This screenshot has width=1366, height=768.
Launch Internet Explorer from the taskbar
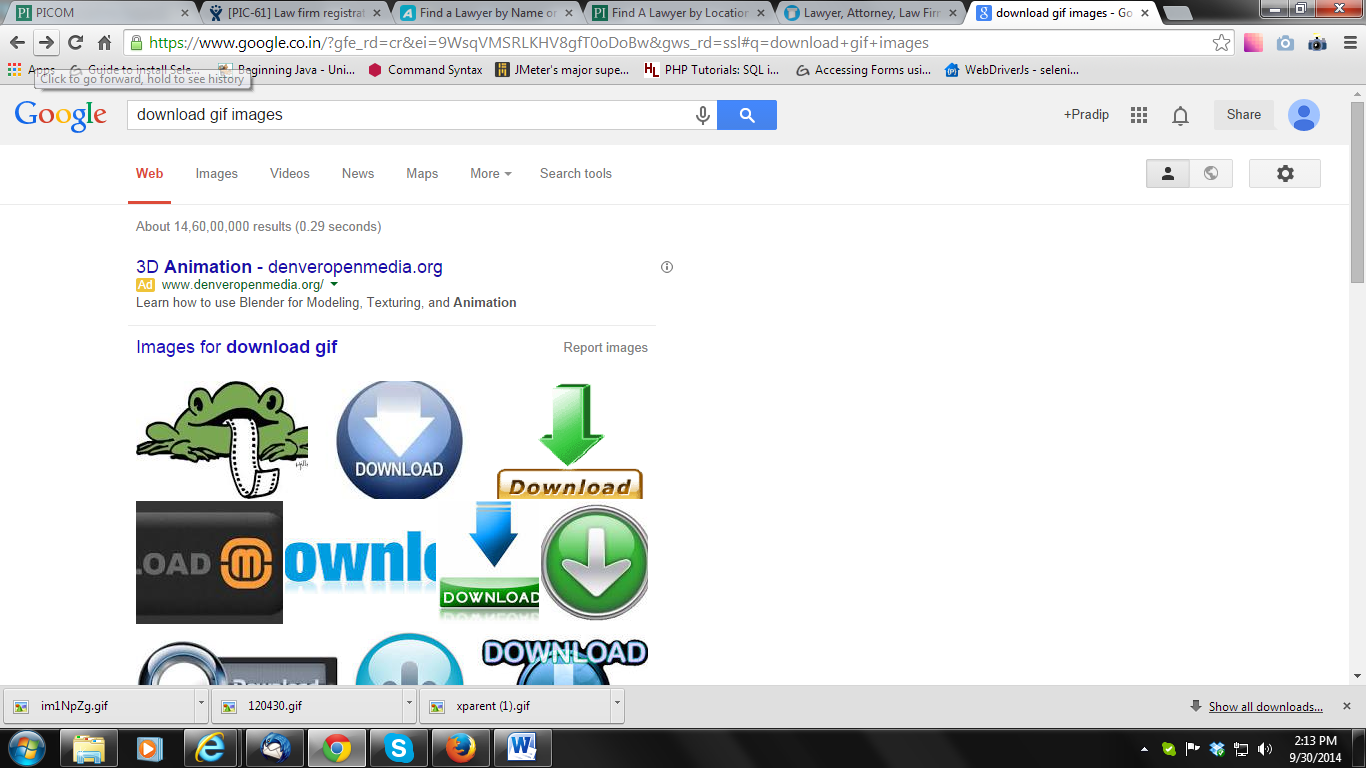click(210, 748)
